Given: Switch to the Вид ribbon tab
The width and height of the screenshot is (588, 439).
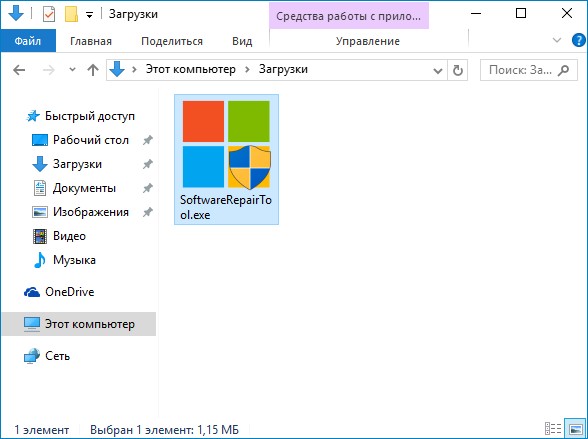Looking at the screenshot, I should pos(242,41).
